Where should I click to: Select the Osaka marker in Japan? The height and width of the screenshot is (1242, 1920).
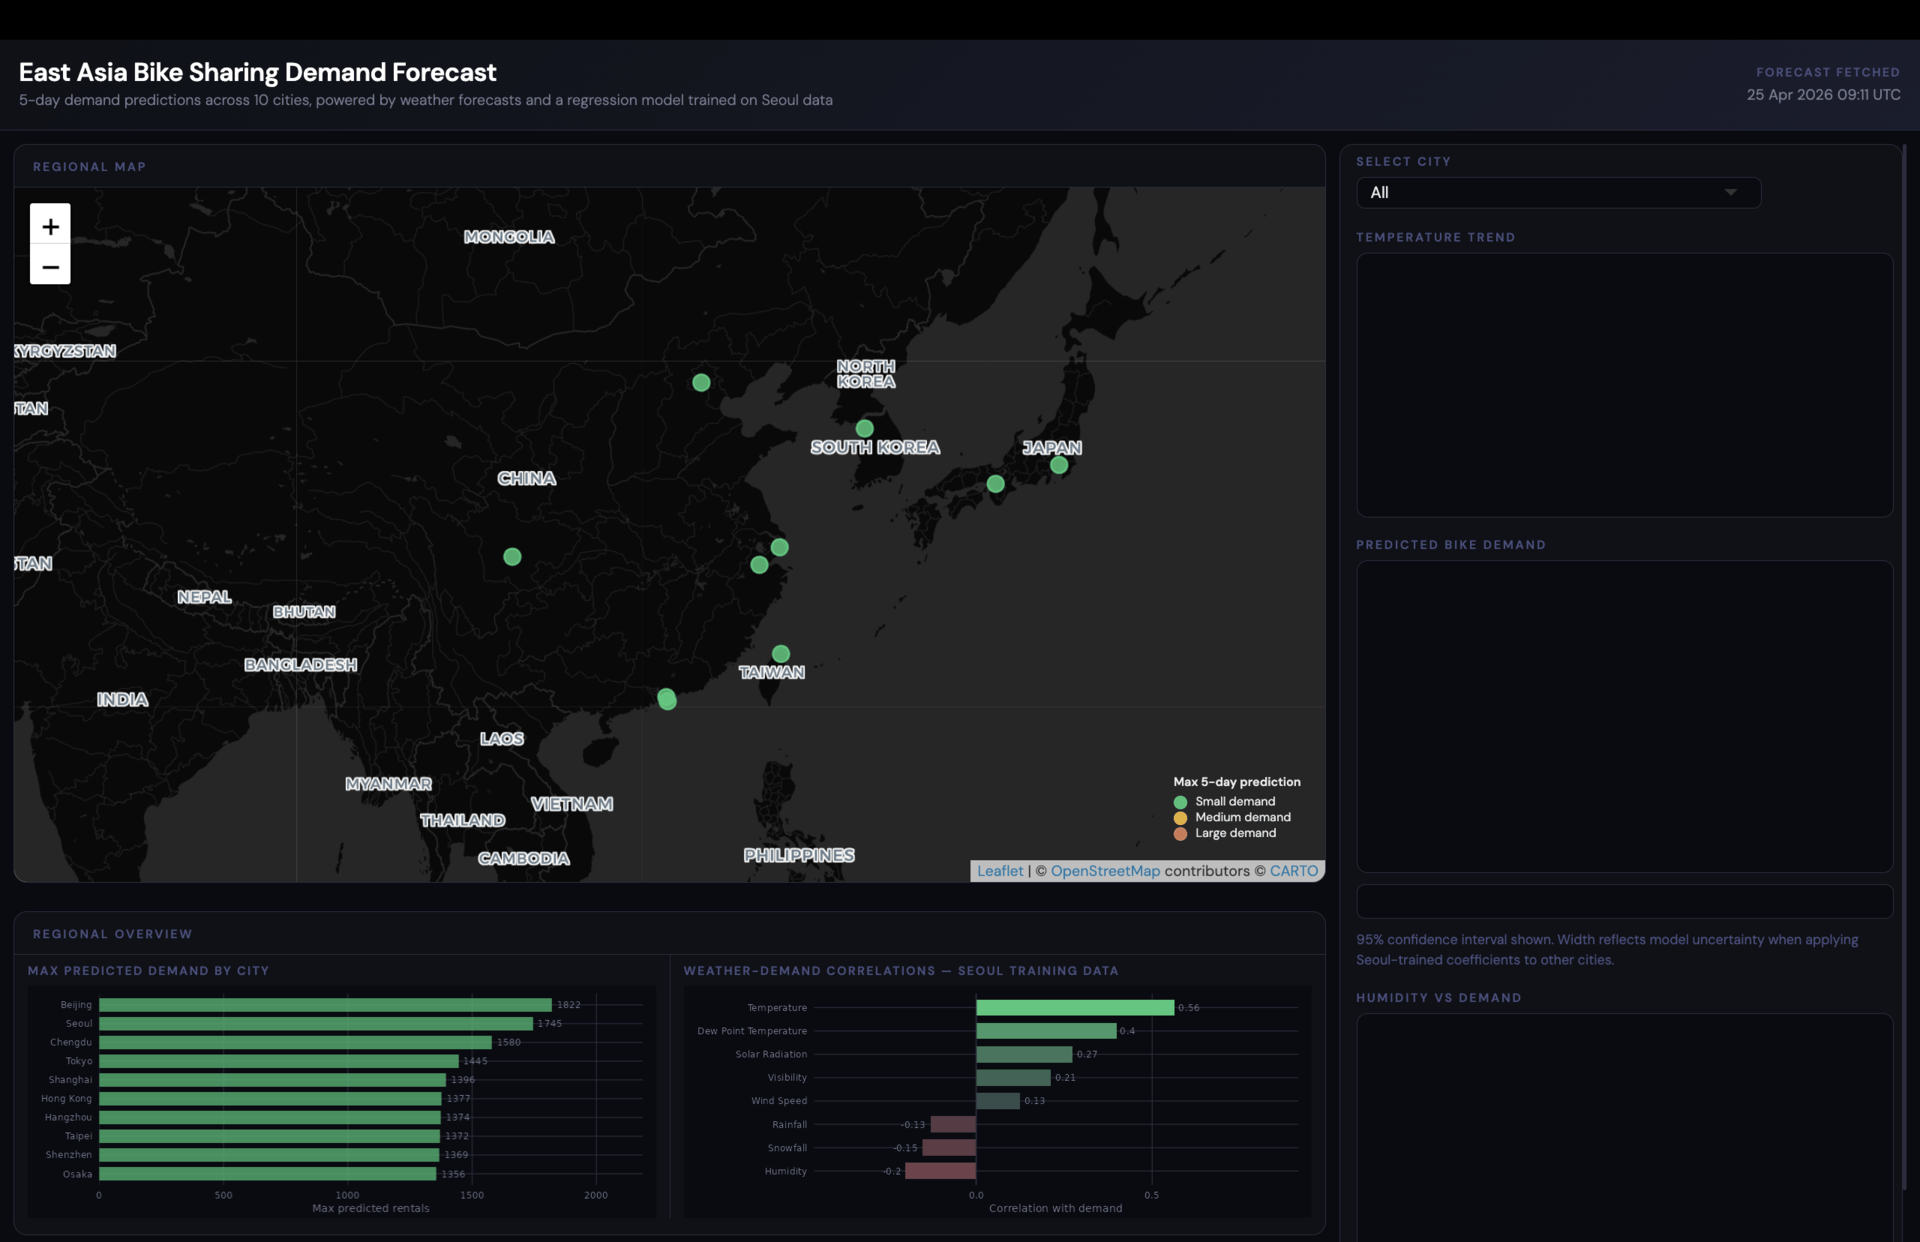(996, 484)
